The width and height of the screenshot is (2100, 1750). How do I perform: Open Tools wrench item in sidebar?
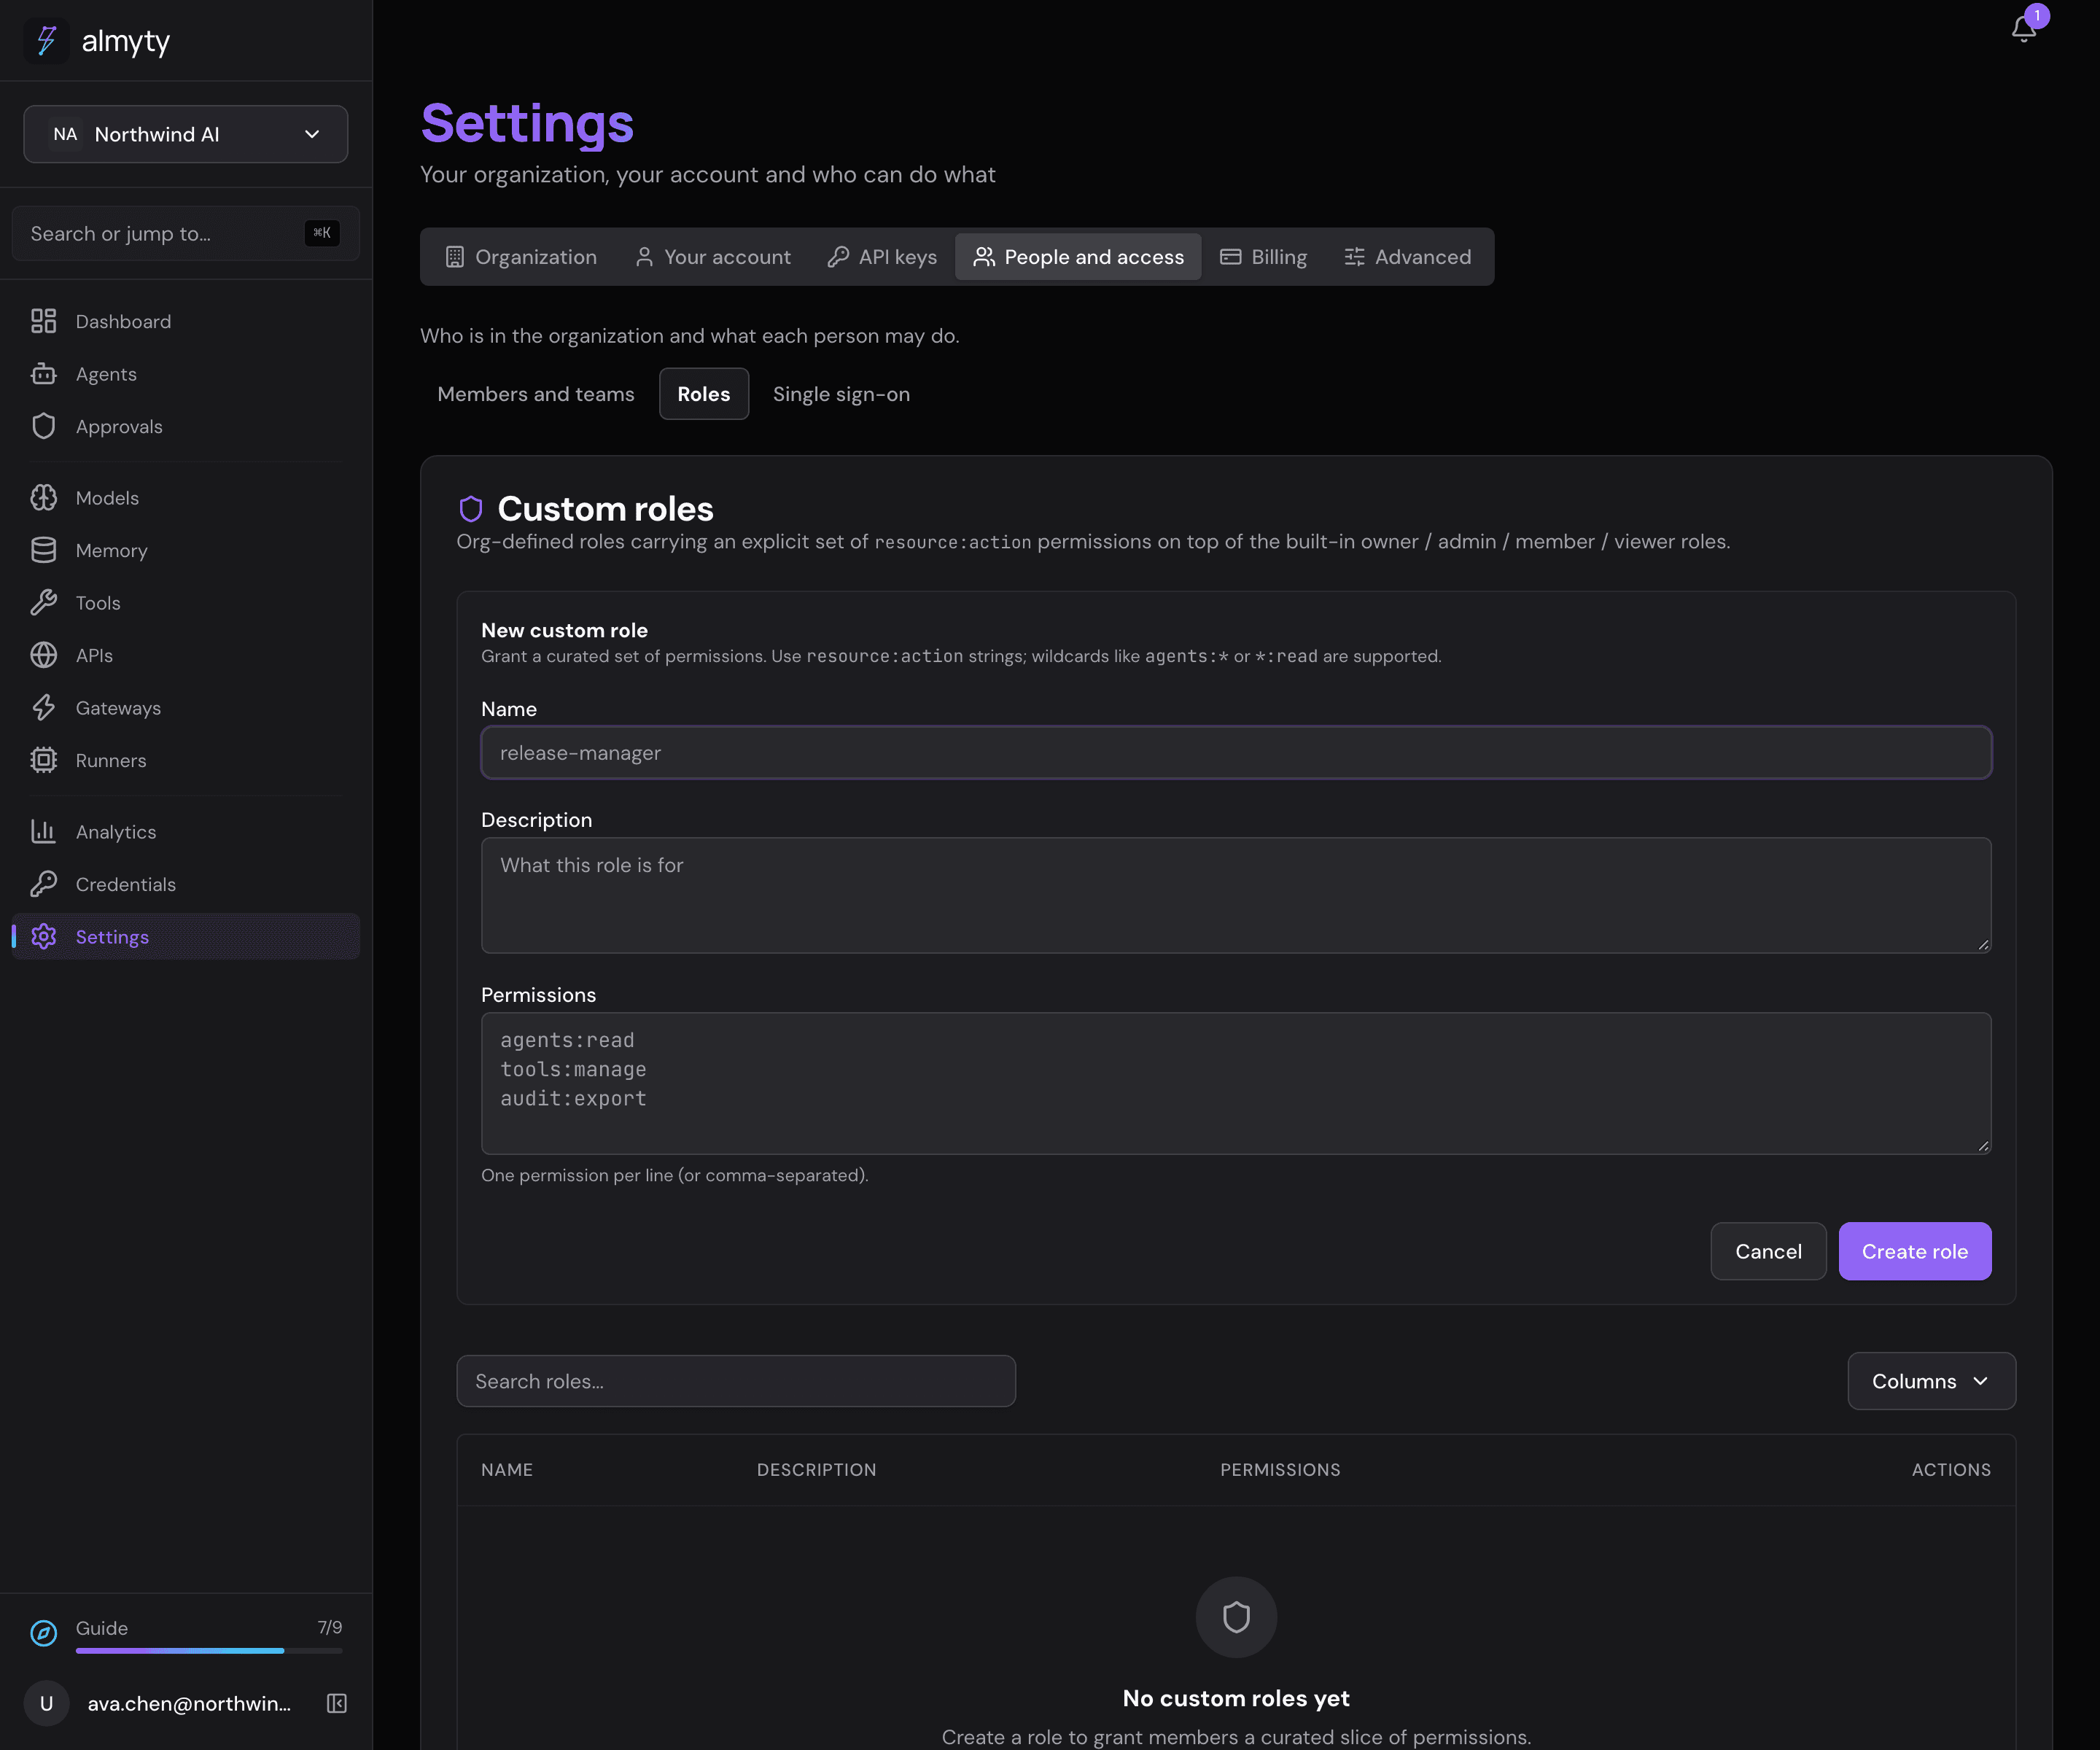click(x=186, y=603)
